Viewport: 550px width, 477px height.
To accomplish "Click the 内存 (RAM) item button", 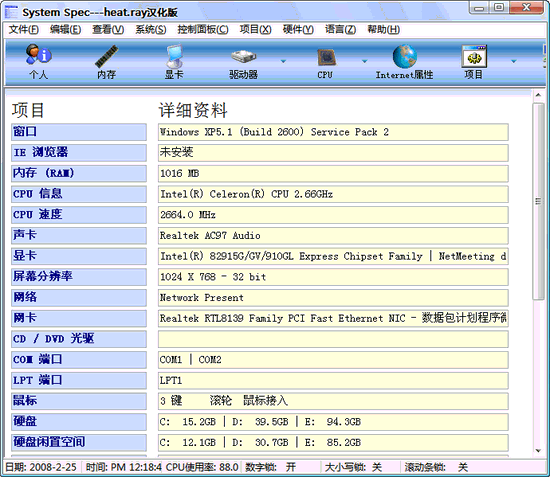I will pyautogui.click(x=79, y=173).
